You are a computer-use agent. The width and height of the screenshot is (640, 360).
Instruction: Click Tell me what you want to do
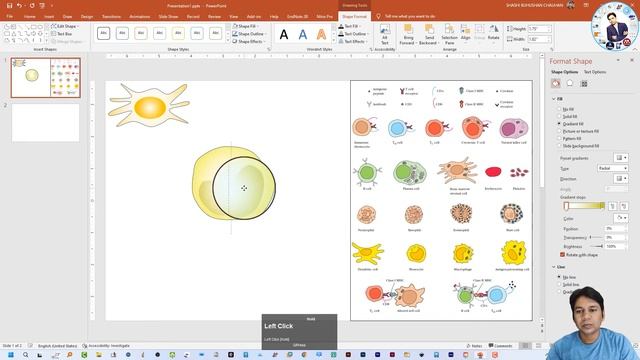[410, 16]
